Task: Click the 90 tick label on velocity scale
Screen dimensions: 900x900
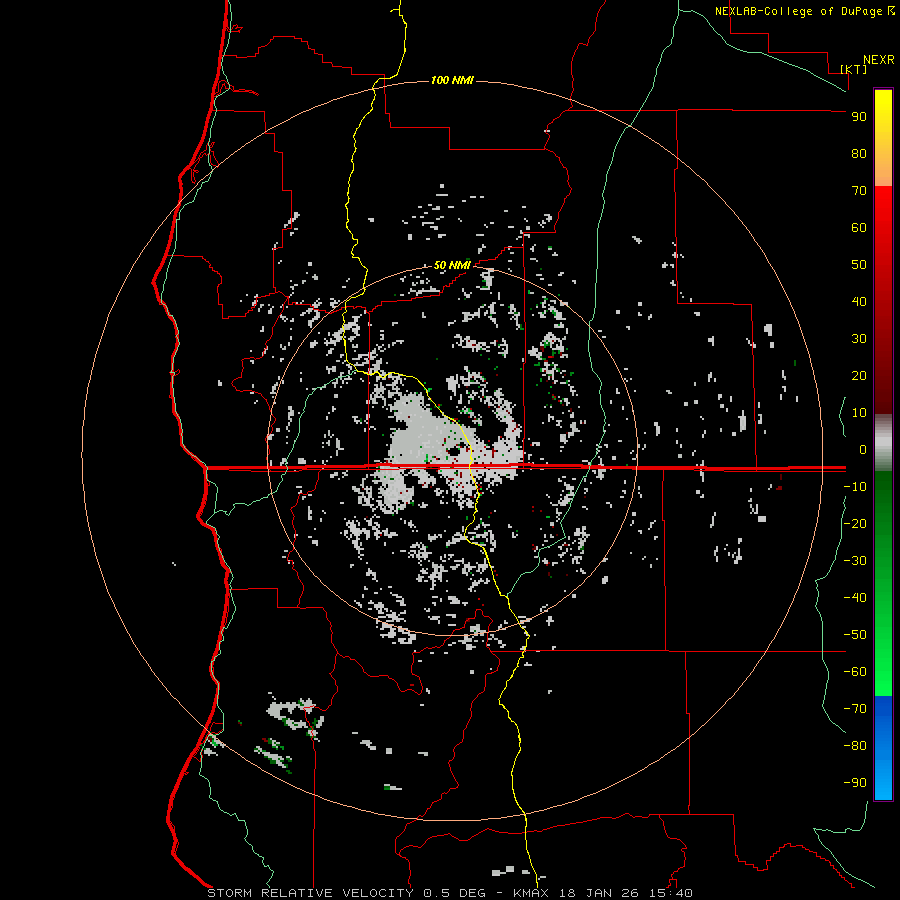Action: pos(859,117)
